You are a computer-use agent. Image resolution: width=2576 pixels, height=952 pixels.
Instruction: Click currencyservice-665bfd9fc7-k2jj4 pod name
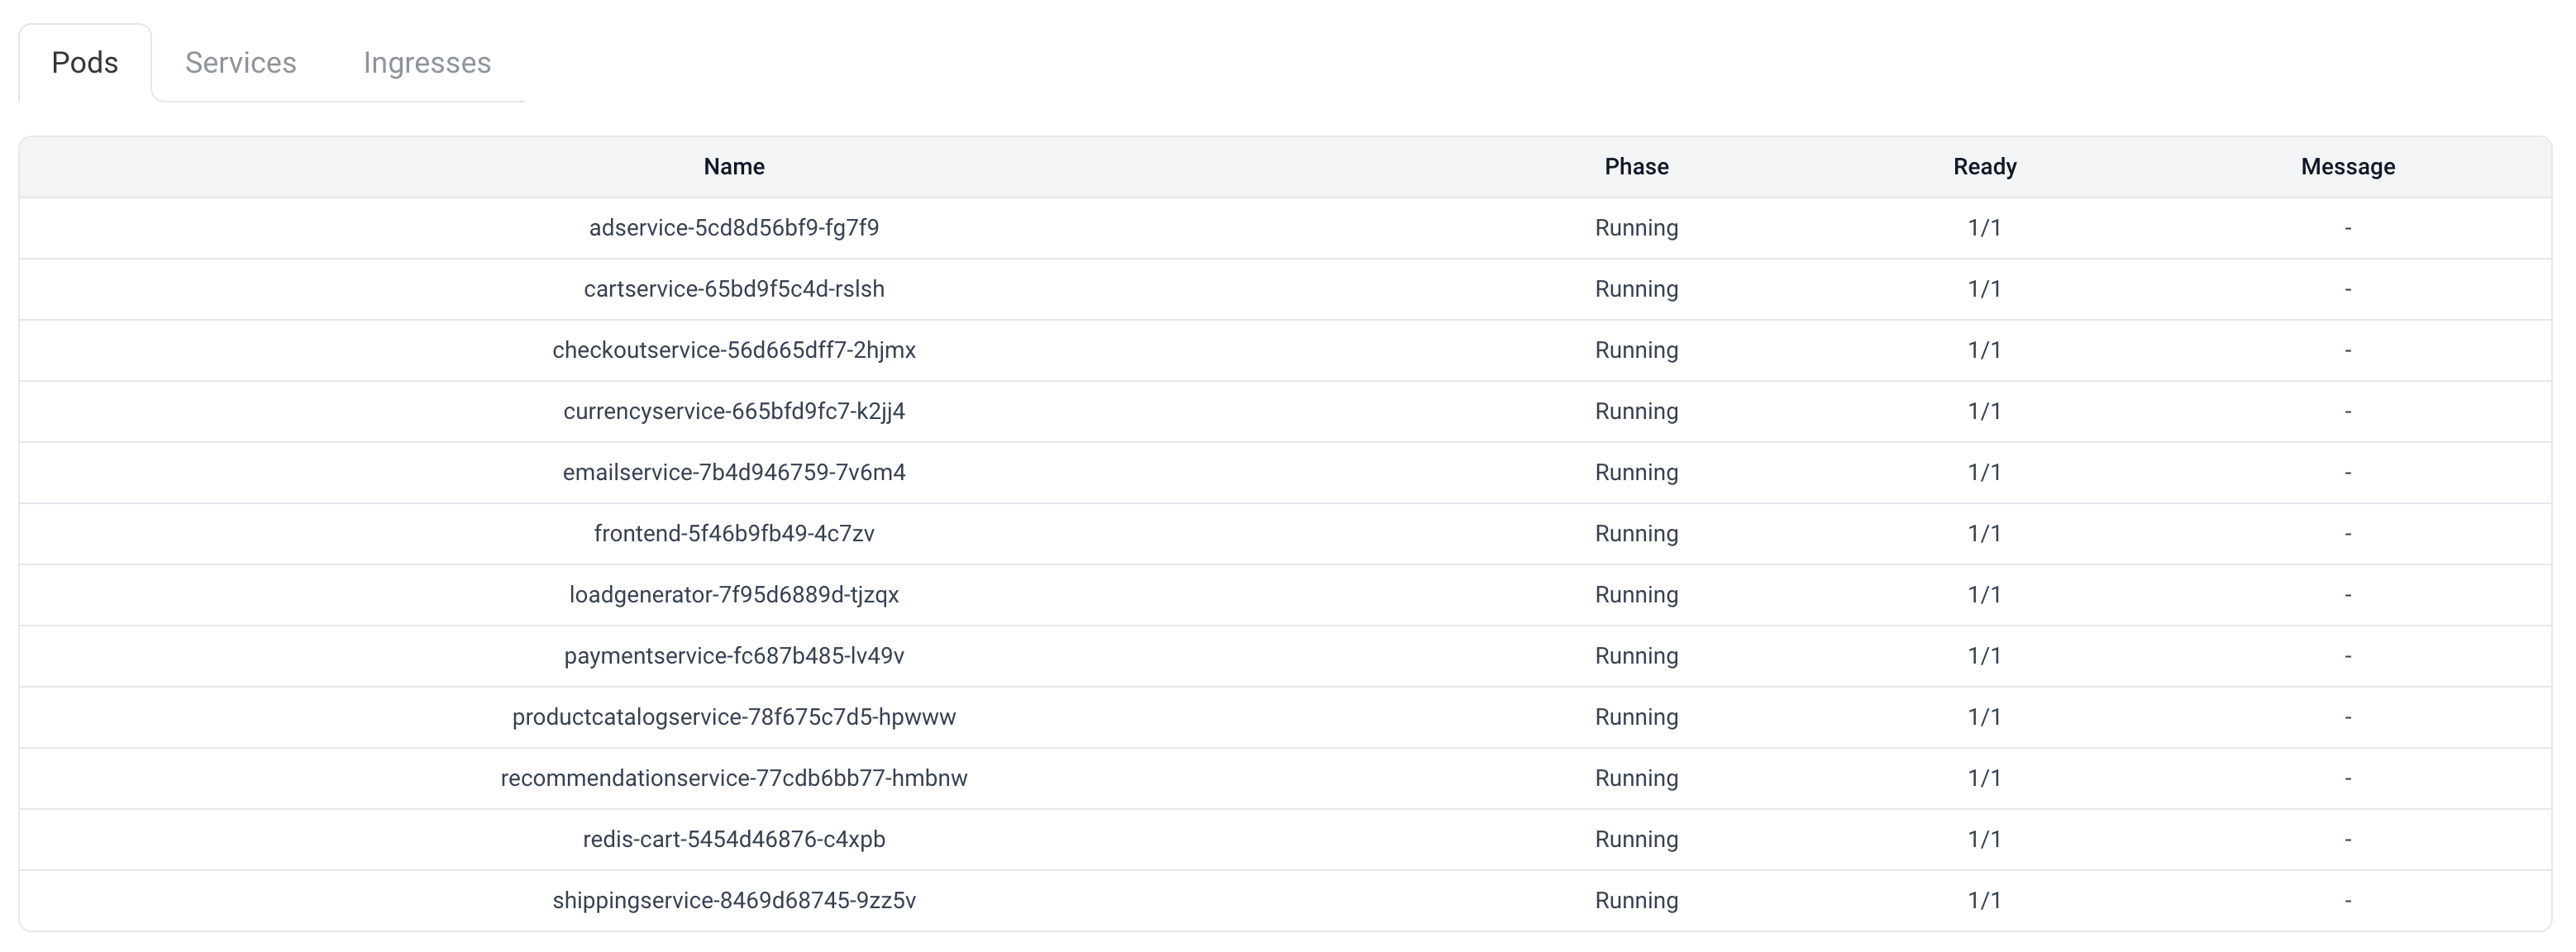click(734, 411)
